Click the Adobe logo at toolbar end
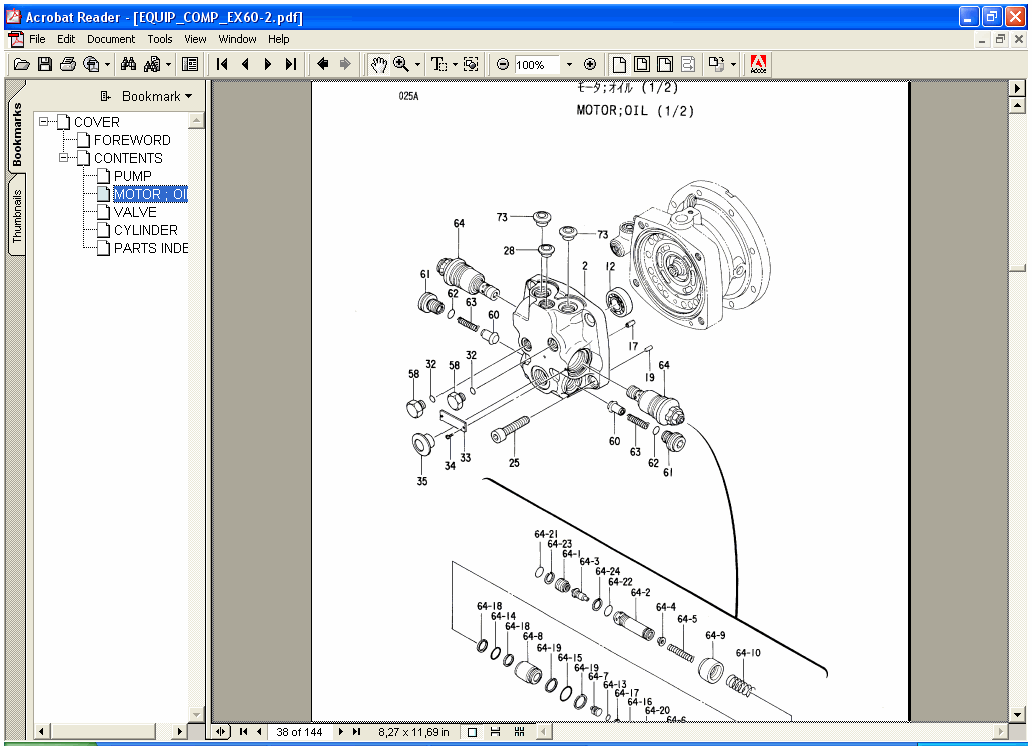Image resolution: width=1032 pixels, height=746 pixels. click(x=758, y=64)
